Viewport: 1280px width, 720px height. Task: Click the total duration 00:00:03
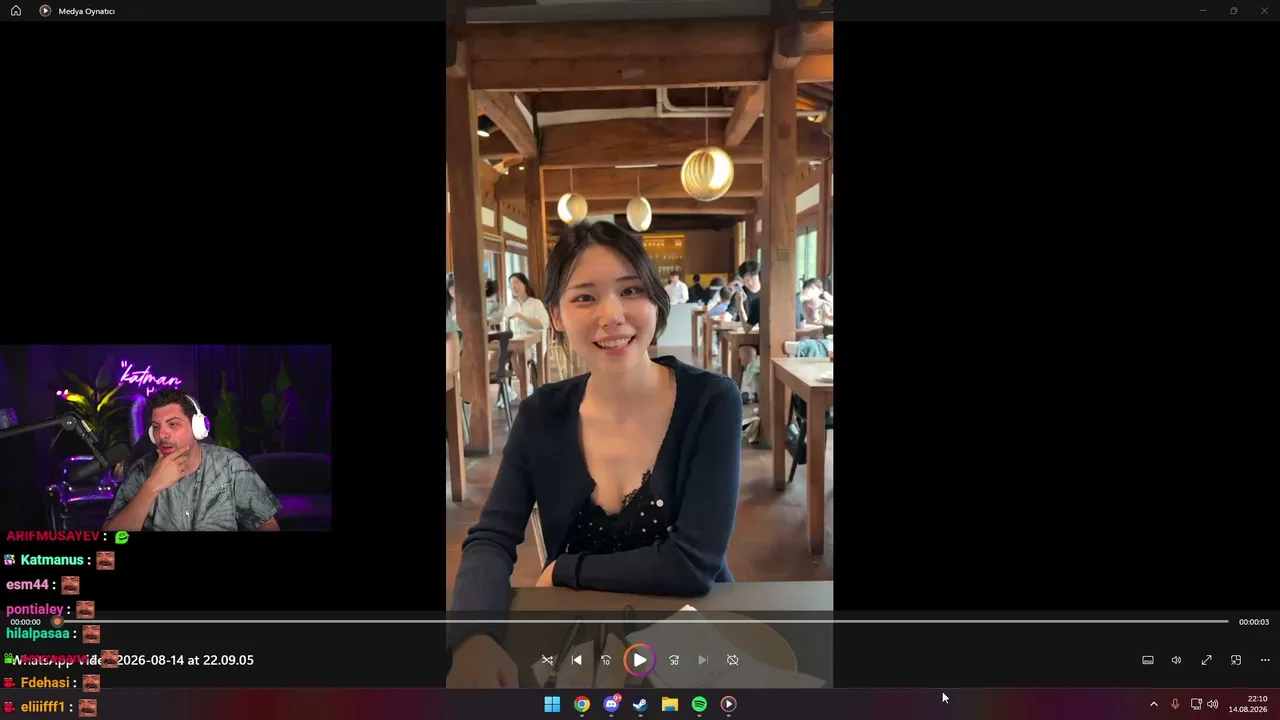[1254, 622]
